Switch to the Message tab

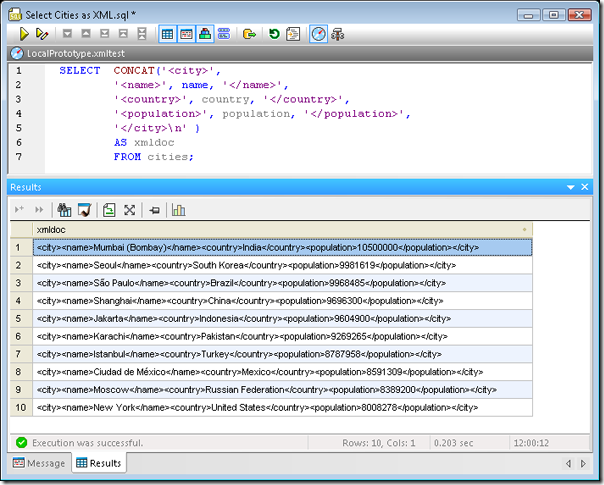click(x=38, y=463)
